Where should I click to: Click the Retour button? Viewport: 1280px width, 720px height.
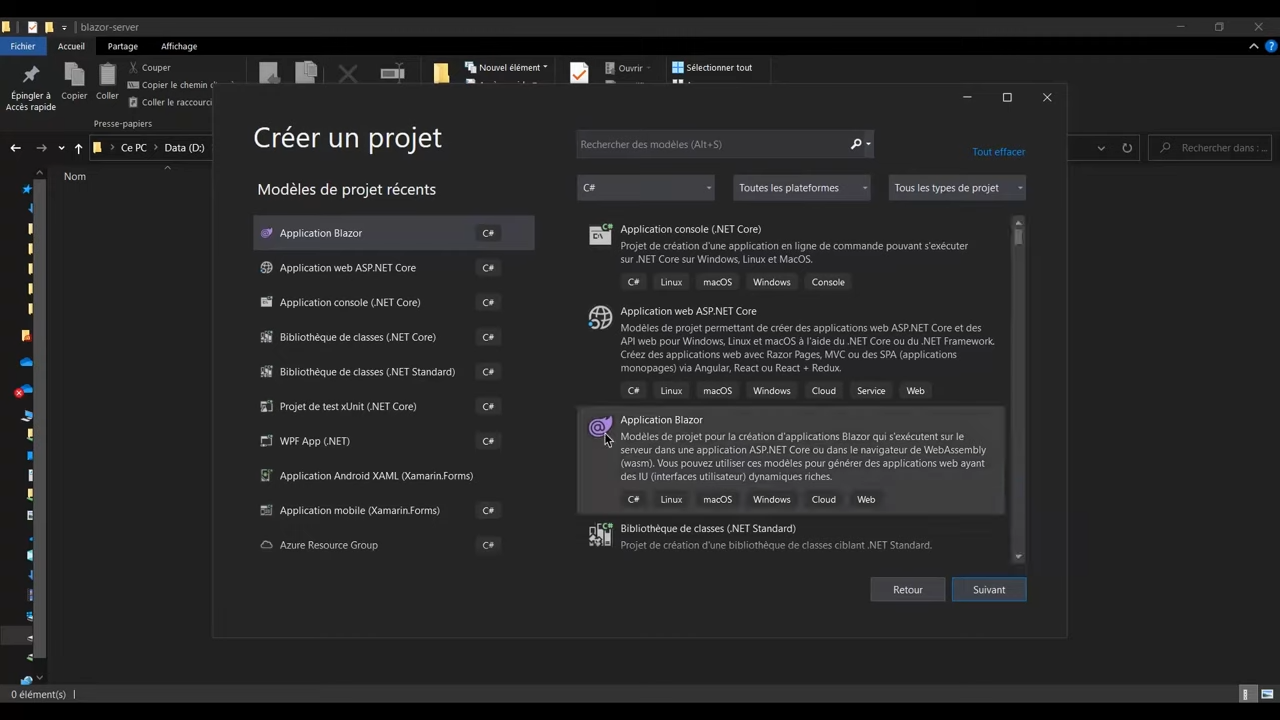[907, 589]
